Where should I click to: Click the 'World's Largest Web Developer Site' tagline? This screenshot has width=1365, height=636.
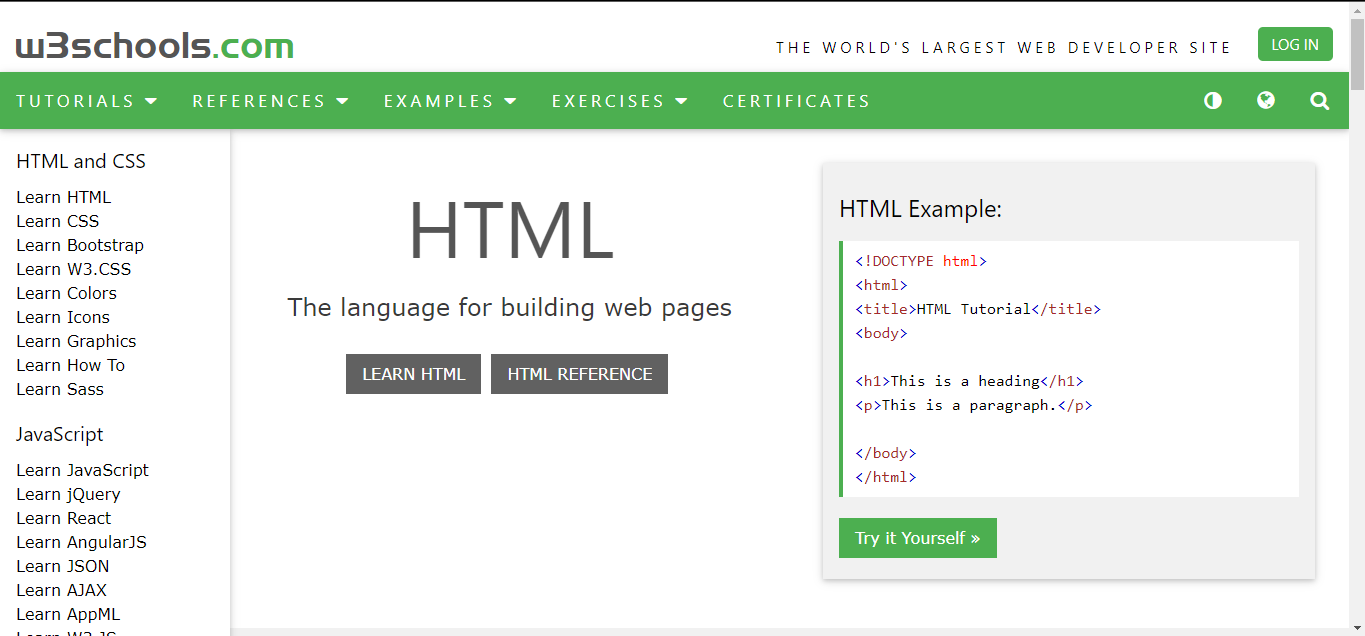(x=1003, y=47)
